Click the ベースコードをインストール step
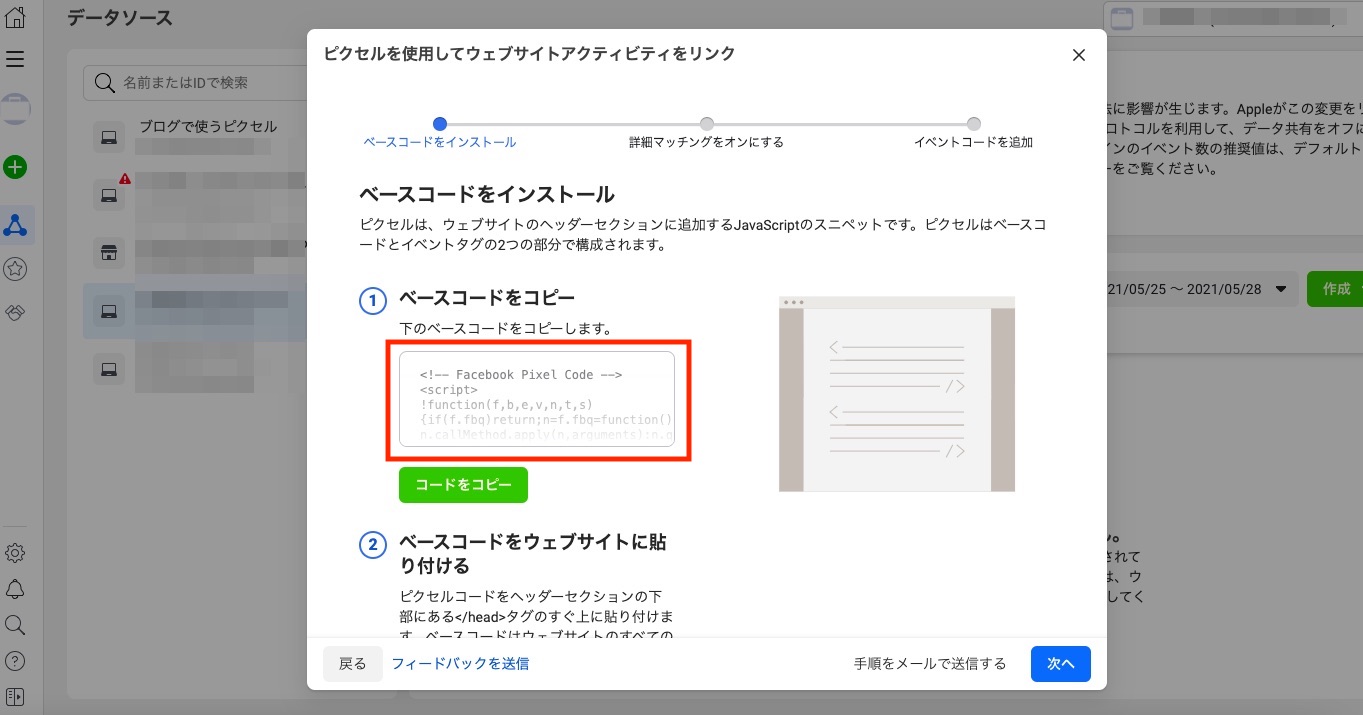Viewport: 1363px width, 715px height. (x=440, y=133)
